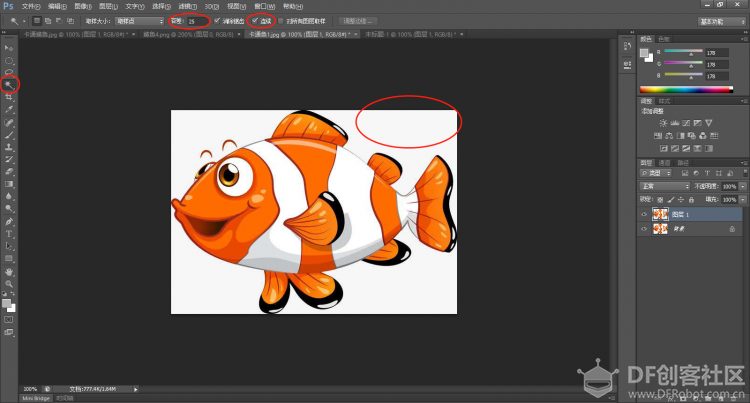Screen dimensions: 750x403
Task: Select the Lasso tool
Action: pos(9,73)
